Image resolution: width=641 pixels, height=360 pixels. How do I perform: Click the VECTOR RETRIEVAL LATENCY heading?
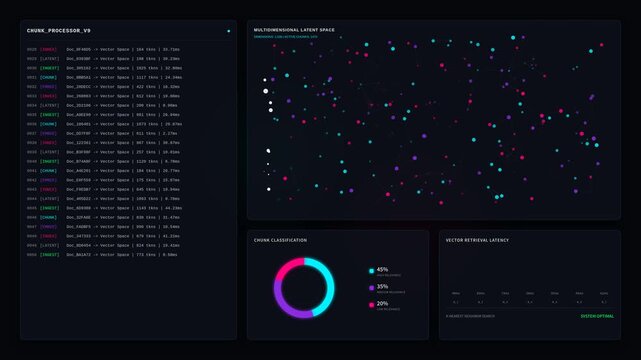coord(477,240)
